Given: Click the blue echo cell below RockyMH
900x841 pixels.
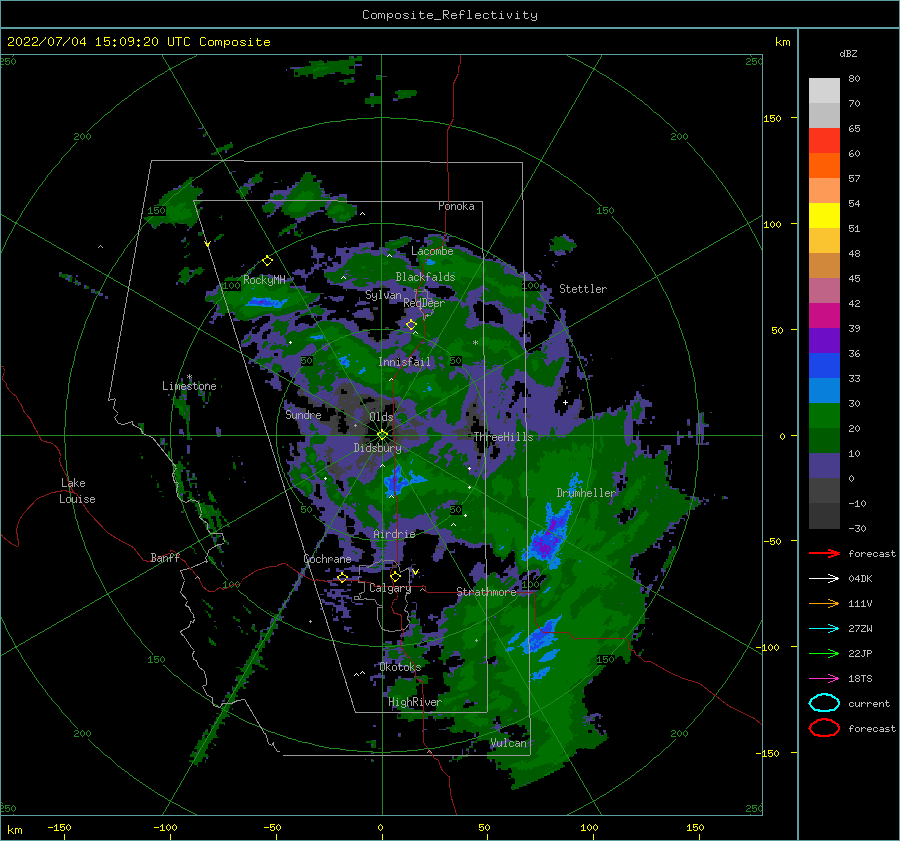Looking at the screenshot, I should coord(265,302).
